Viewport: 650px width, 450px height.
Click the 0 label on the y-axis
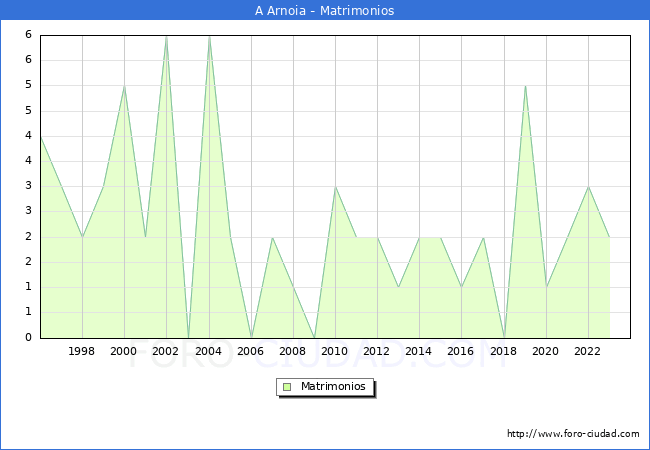pos(29,338)
